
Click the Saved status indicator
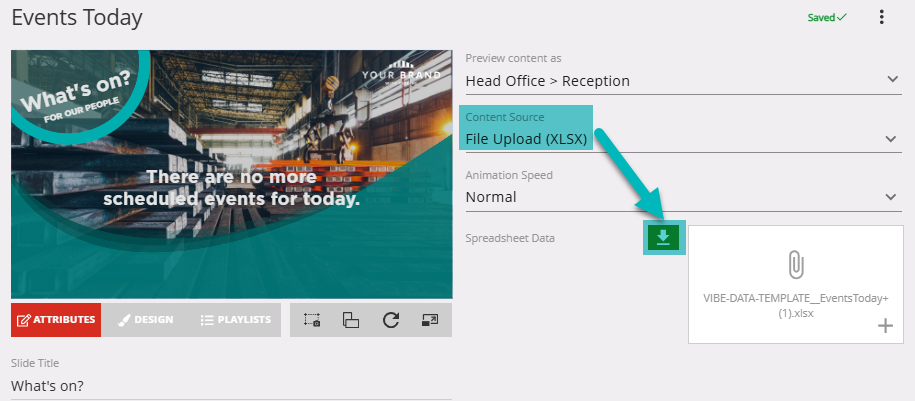826,18
